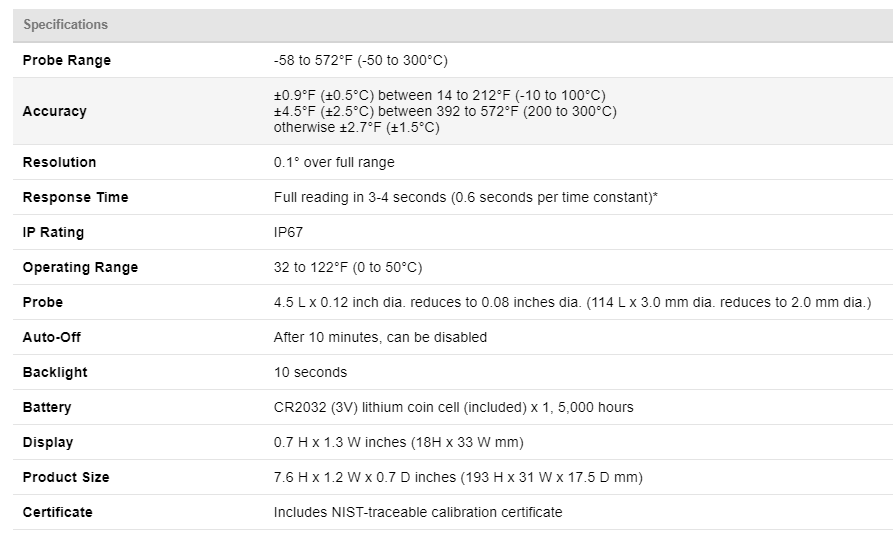Click the Accuracy row label
This screenshot has width=893, height=536.
(55, 111)
